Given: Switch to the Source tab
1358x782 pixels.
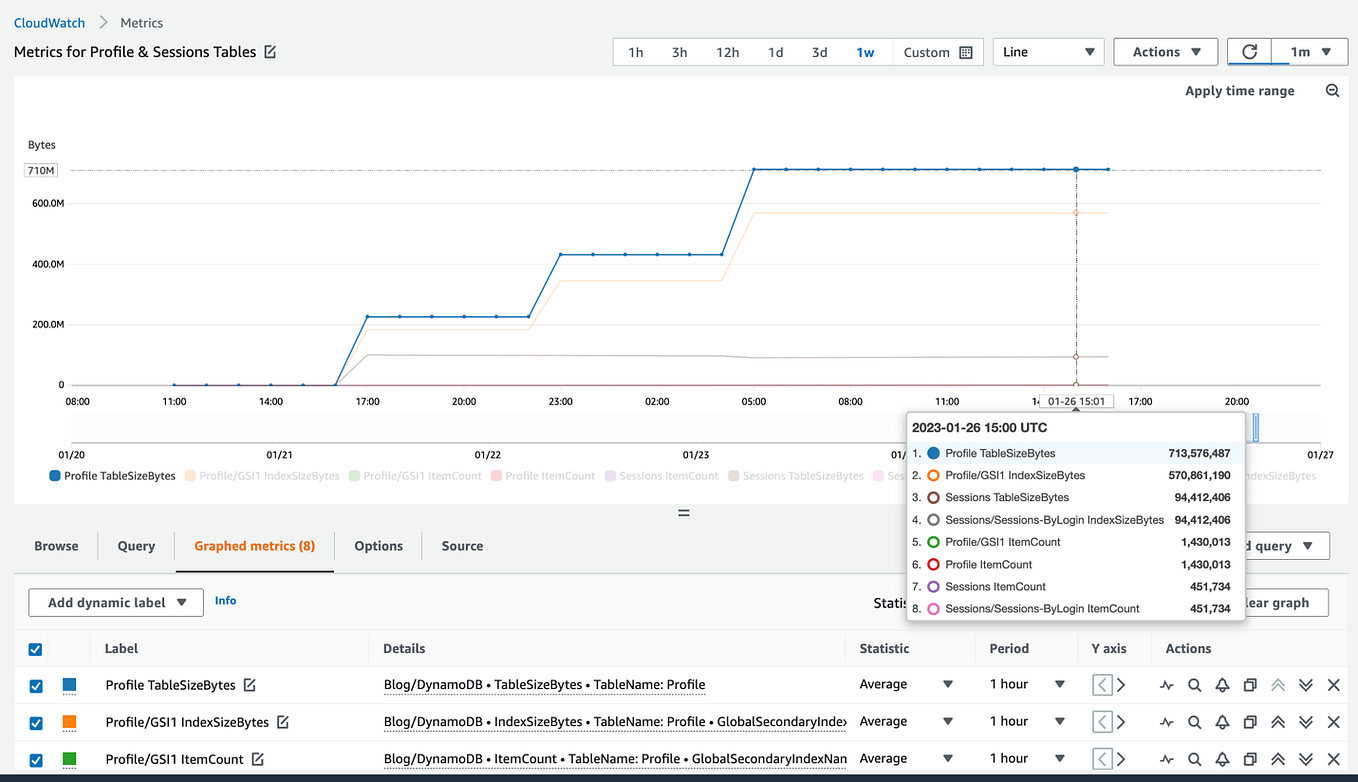Looking at the screenshot, I should (x=461, y=546).
